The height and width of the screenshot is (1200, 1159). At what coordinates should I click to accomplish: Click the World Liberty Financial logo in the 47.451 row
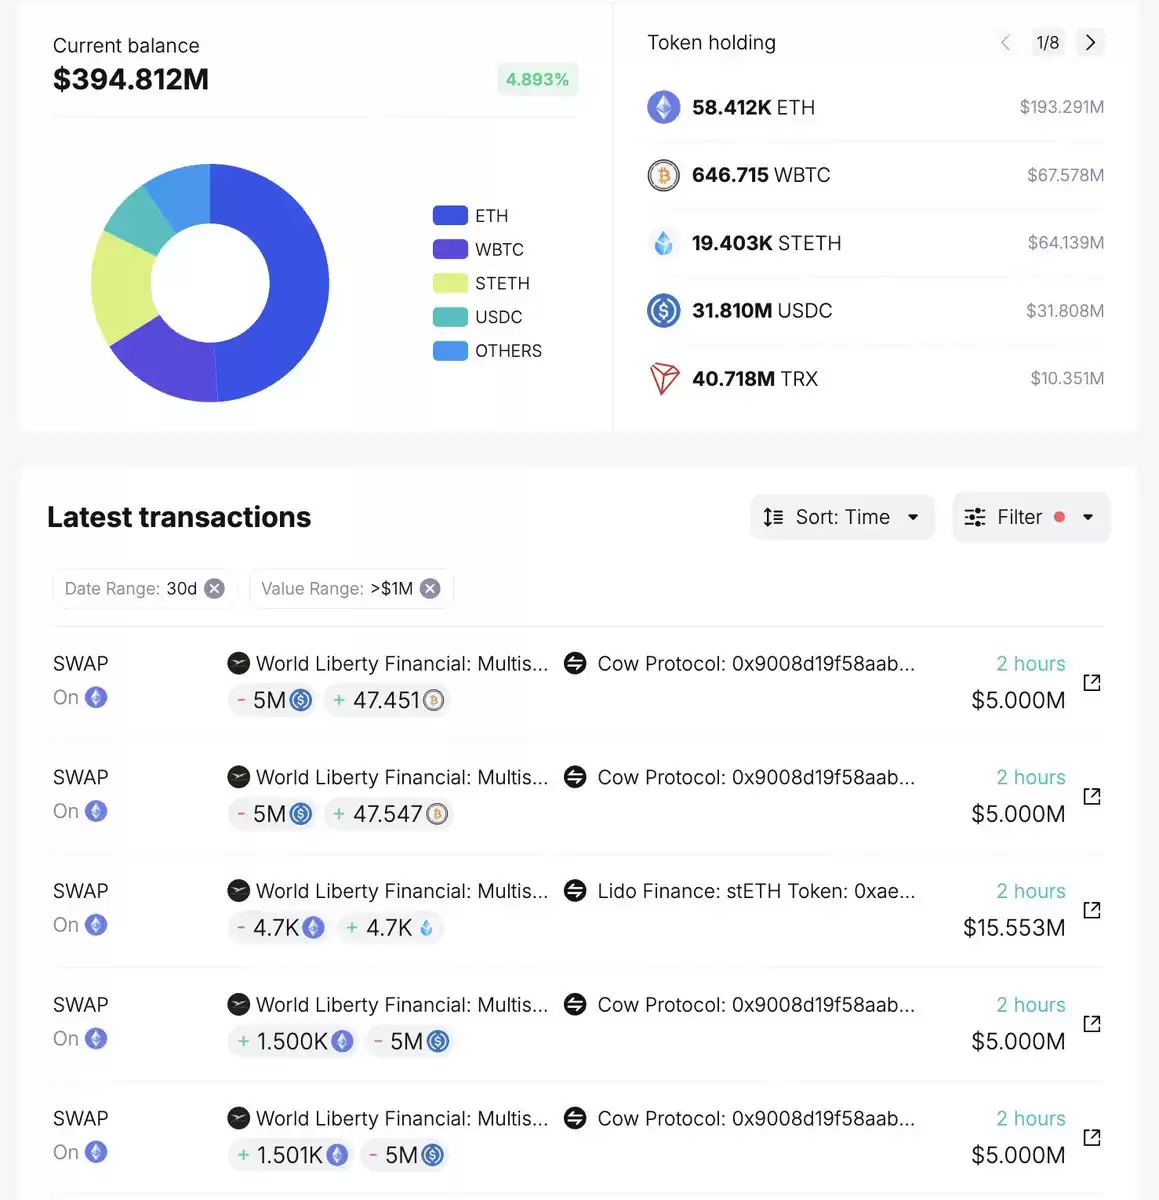coord(238,663)
